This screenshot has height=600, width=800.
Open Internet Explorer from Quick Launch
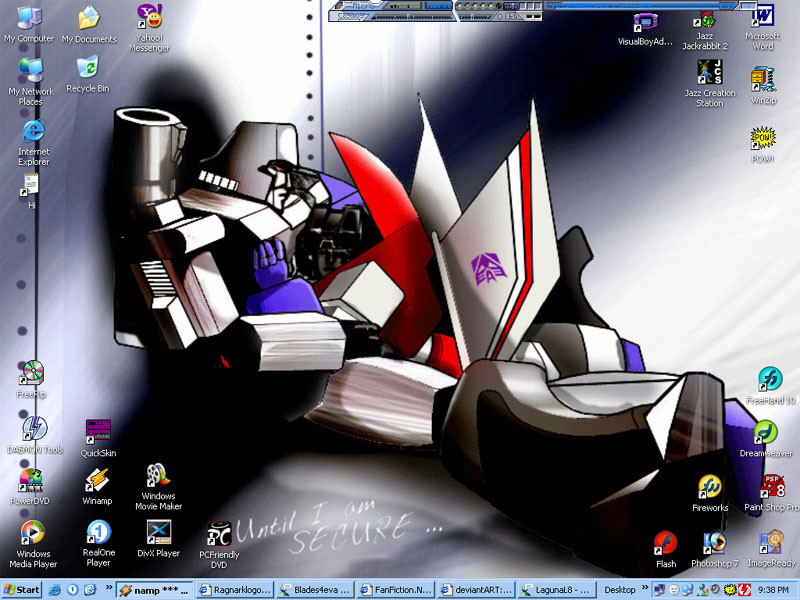pyautogui.click(x=54, y=590)
